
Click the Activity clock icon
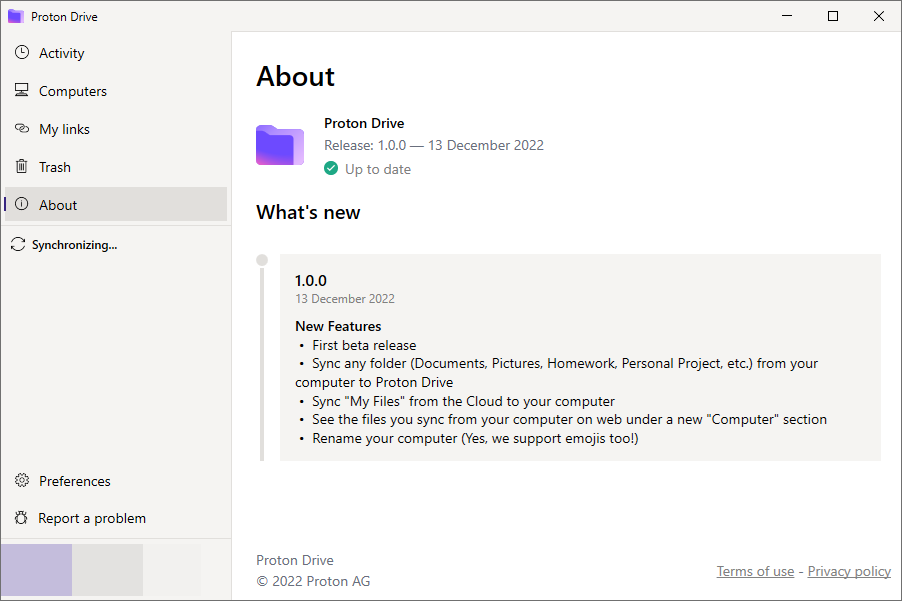coord(22,52)
